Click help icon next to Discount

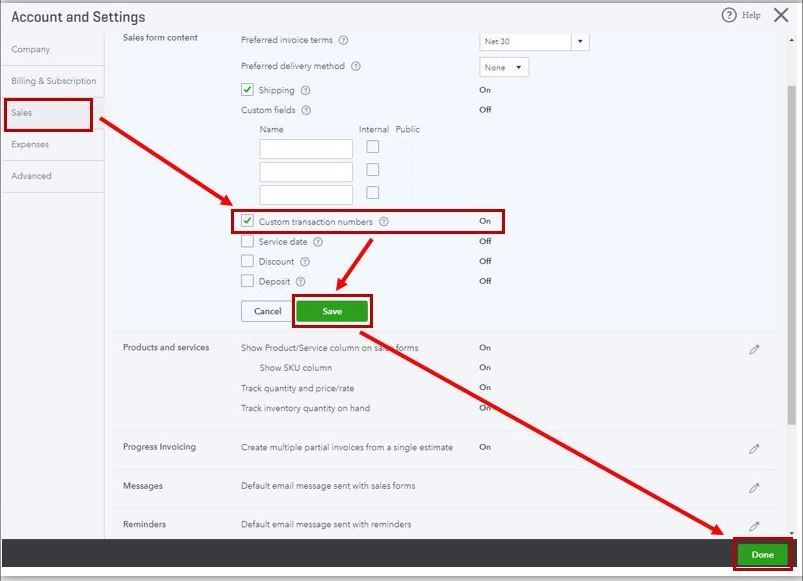(305, 262)
